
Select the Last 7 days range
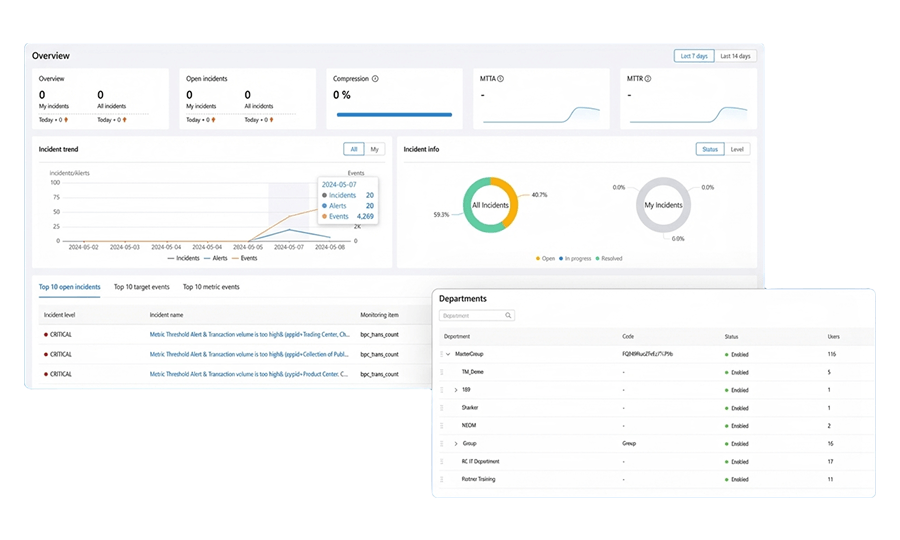tap(694, 56)
